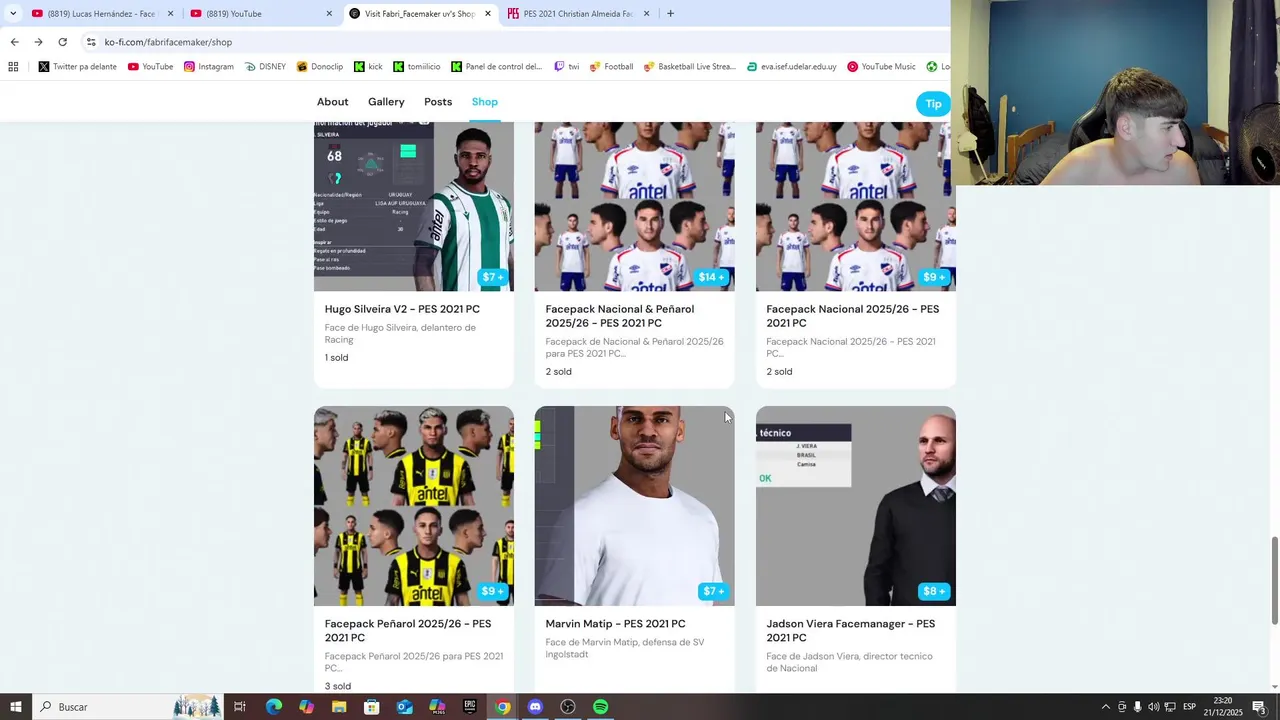Image resolution: width=1280 pixels, height=720 pixels.
Task: Open the Gallery section
Action: tap(386, 102)
